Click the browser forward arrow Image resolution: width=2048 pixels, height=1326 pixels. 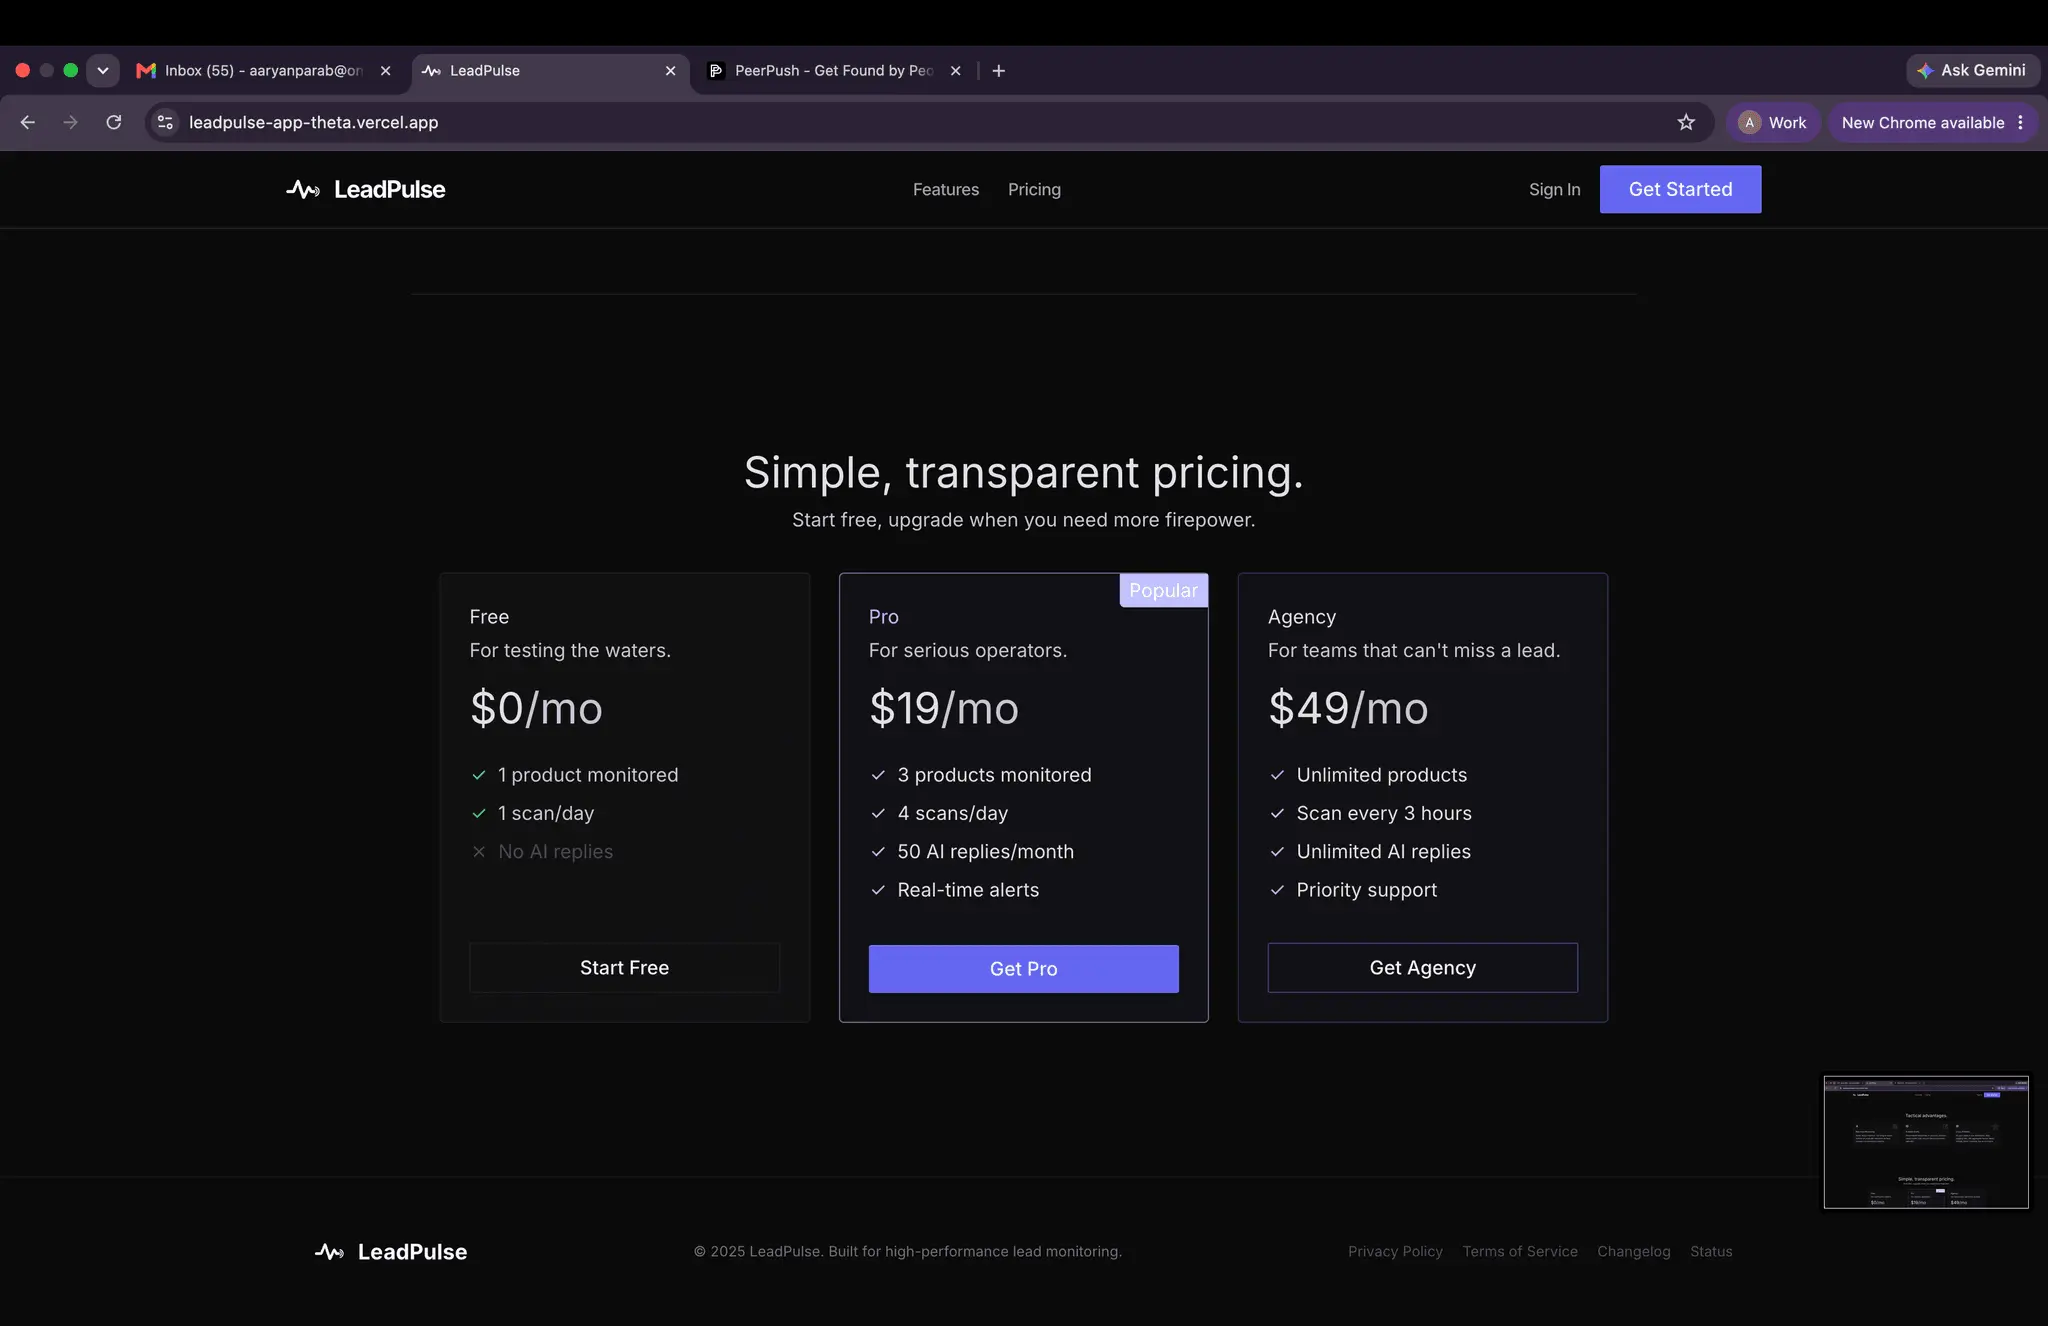pyautogui.click(x=70, y=122)
